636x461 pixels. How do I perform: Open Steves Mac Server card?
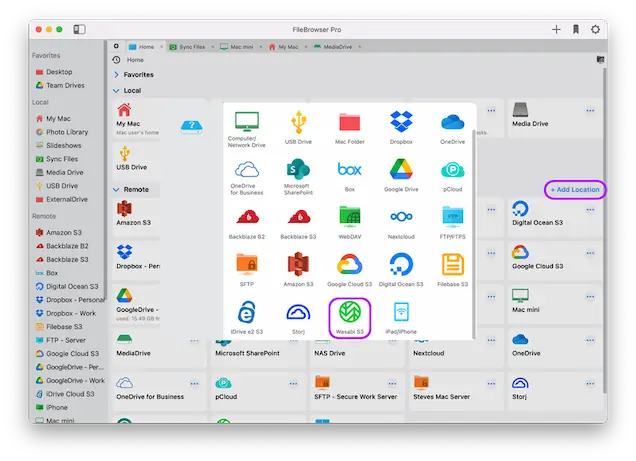click(457, 390)
